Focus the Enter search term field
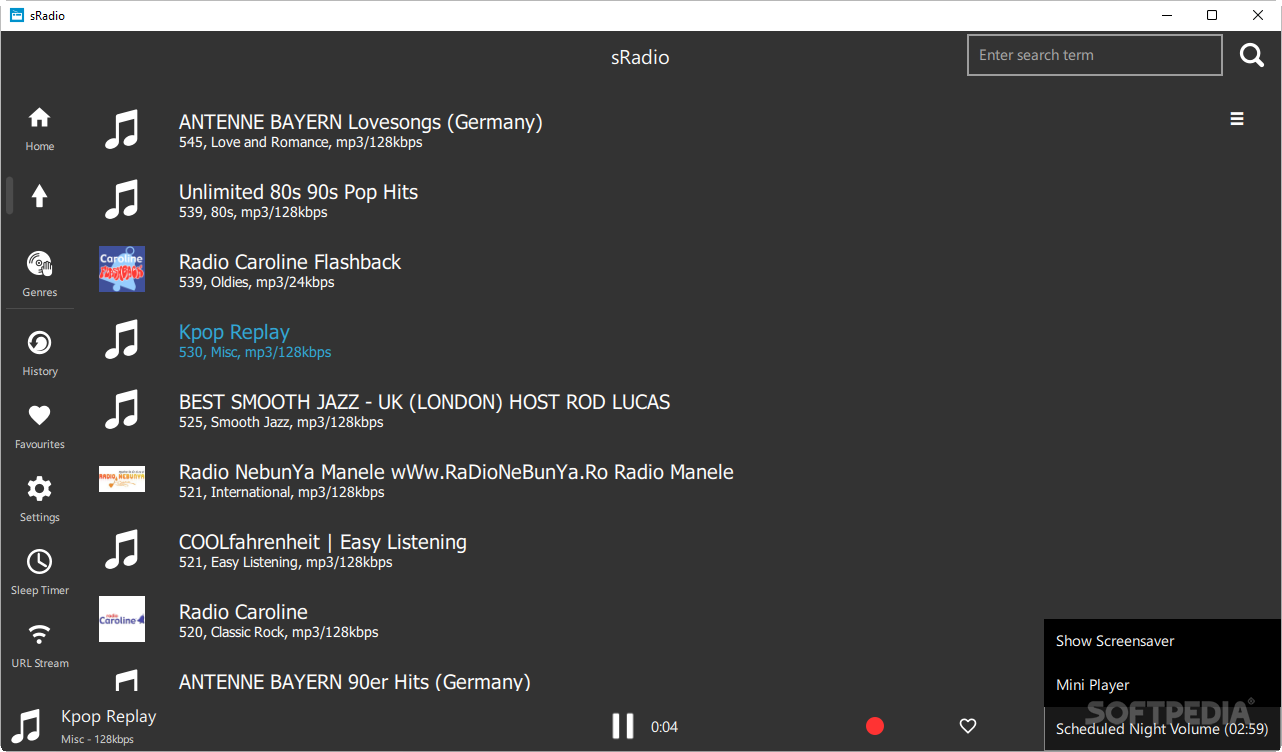The width and height of the screenshot is (1282, 752). tap(1095, 56)
